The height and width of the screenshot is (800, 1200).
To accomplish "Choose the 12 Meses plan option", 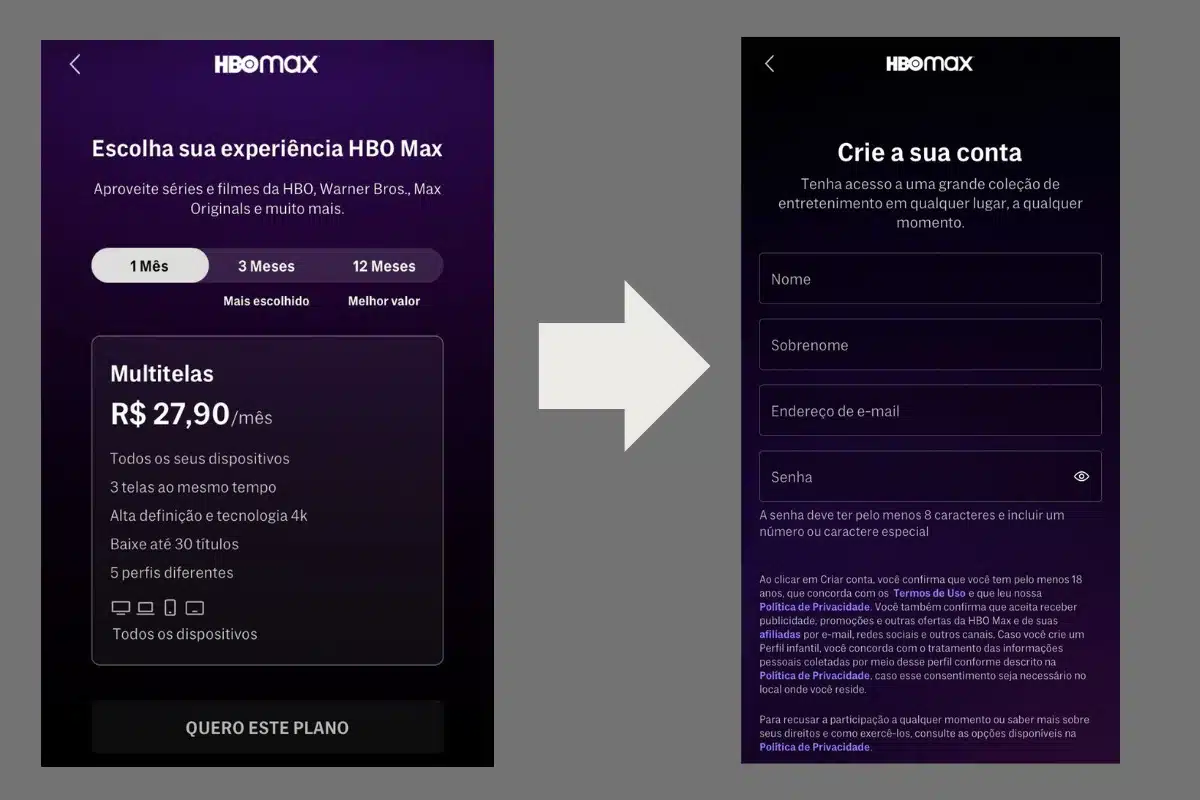I will 384,266.
